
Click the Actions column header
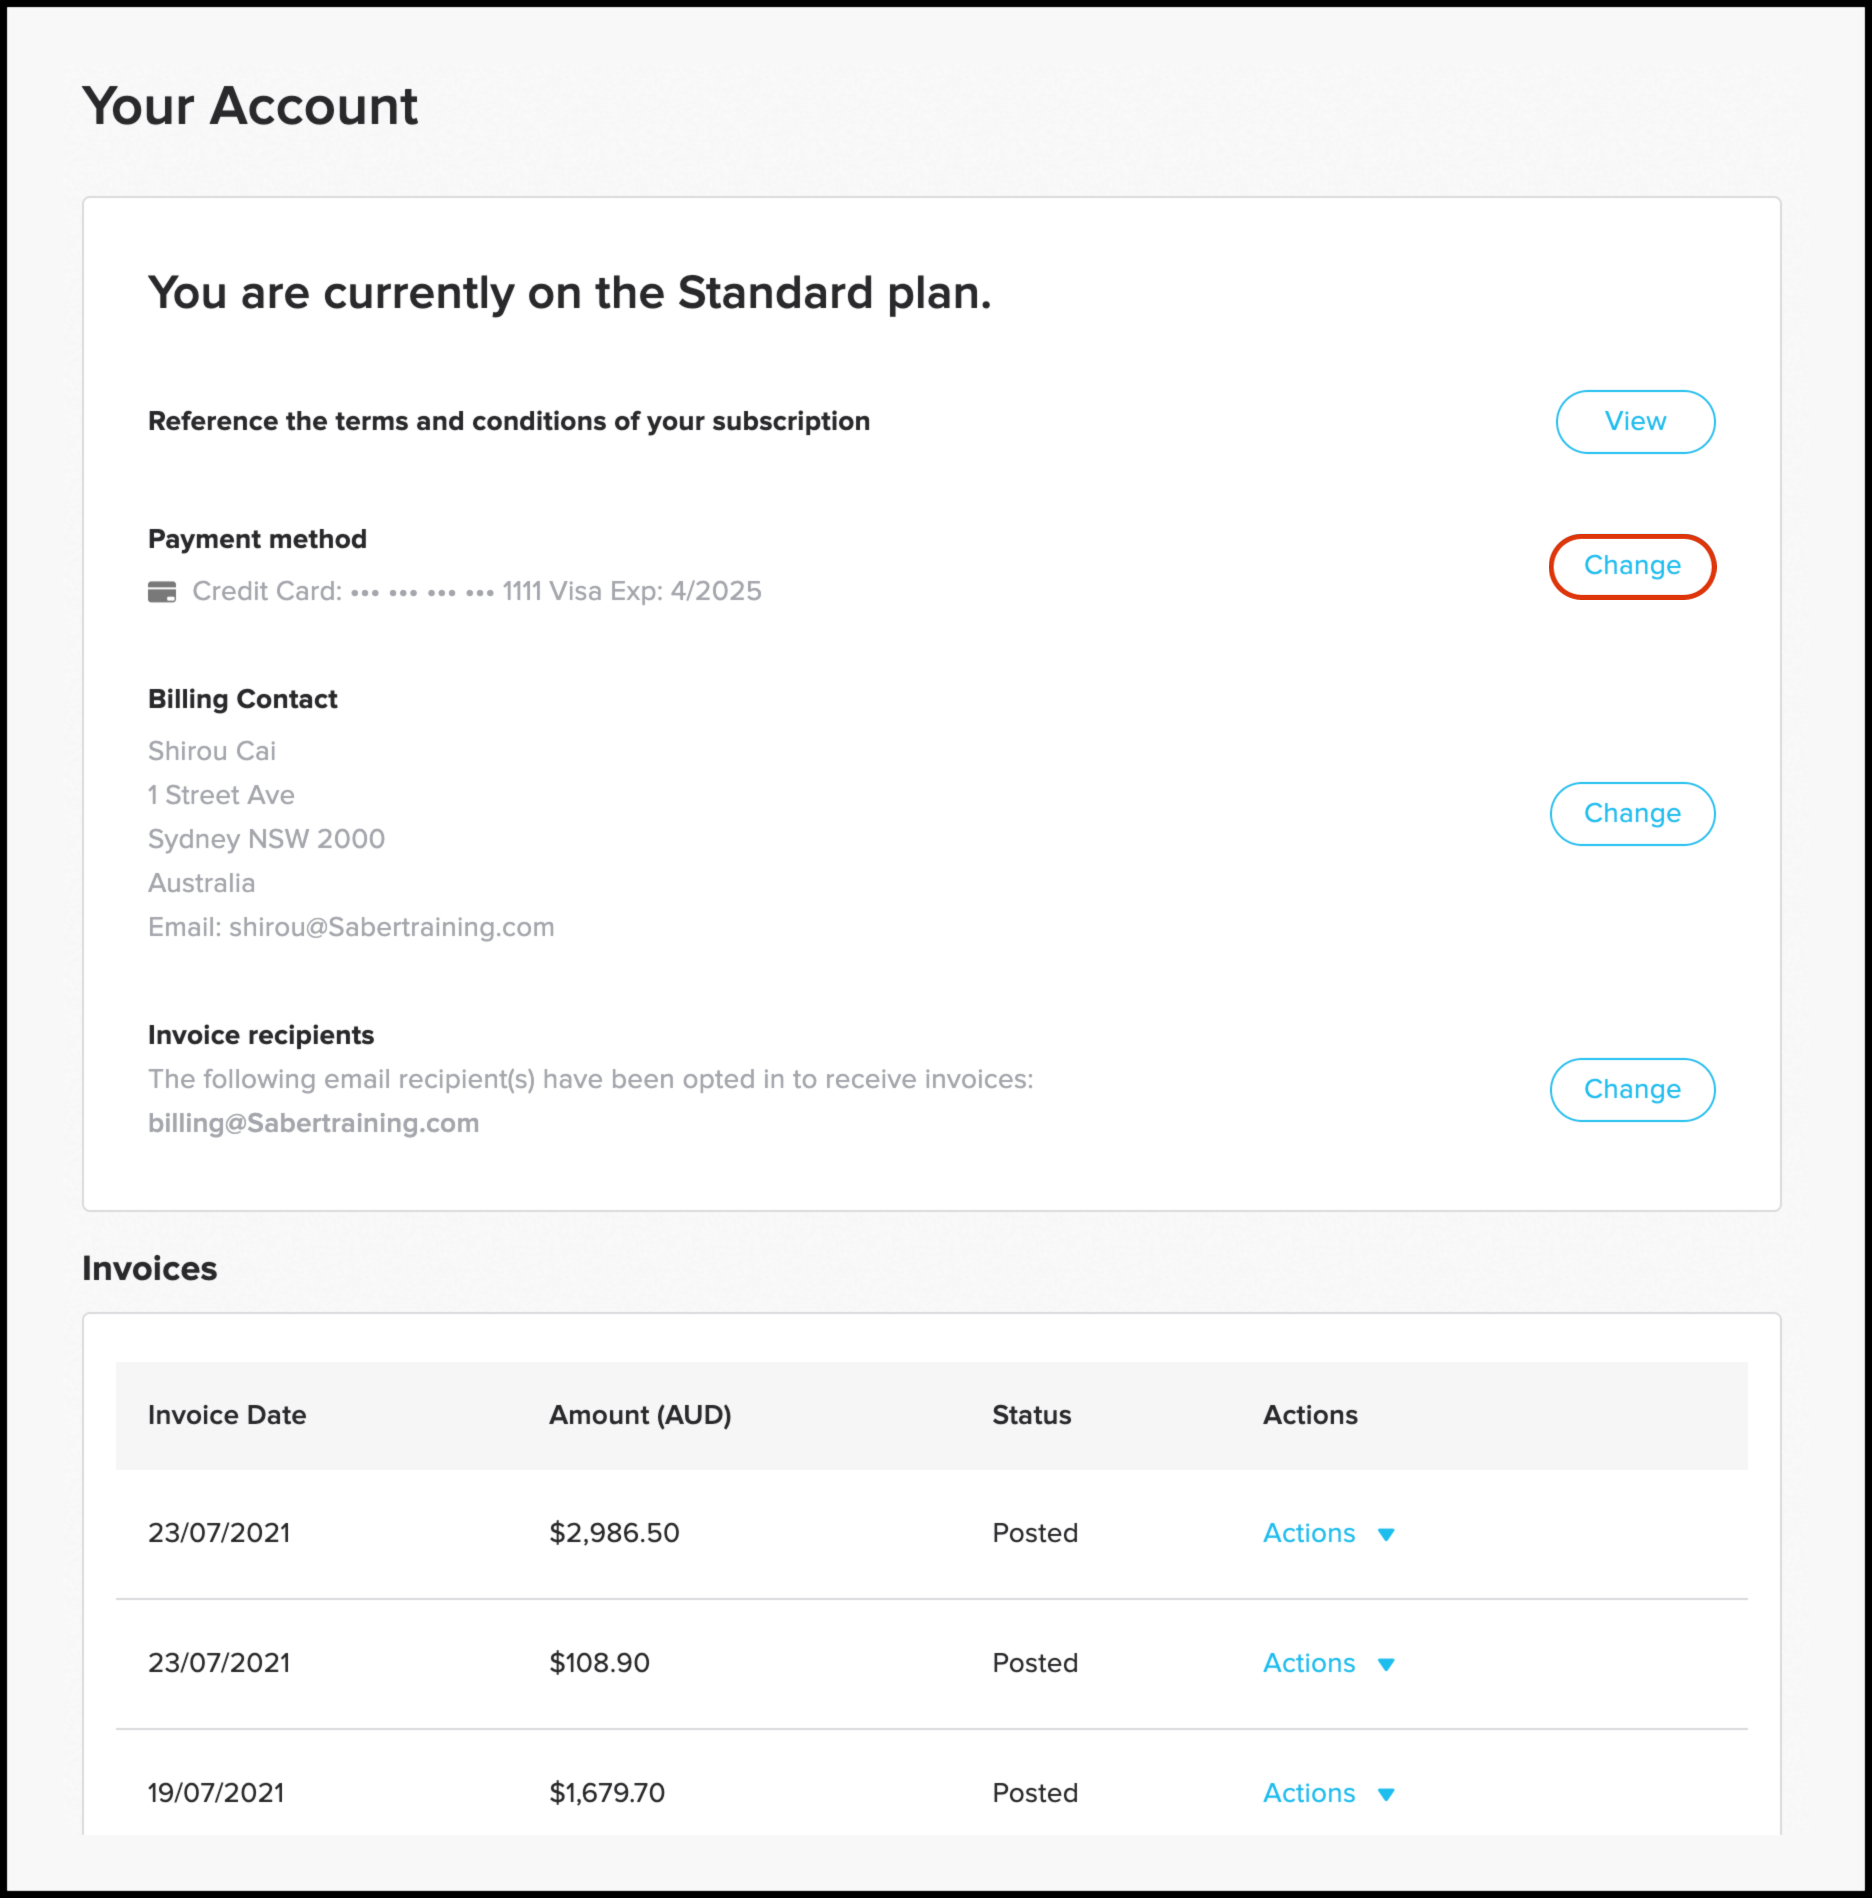[1310, 1416]
